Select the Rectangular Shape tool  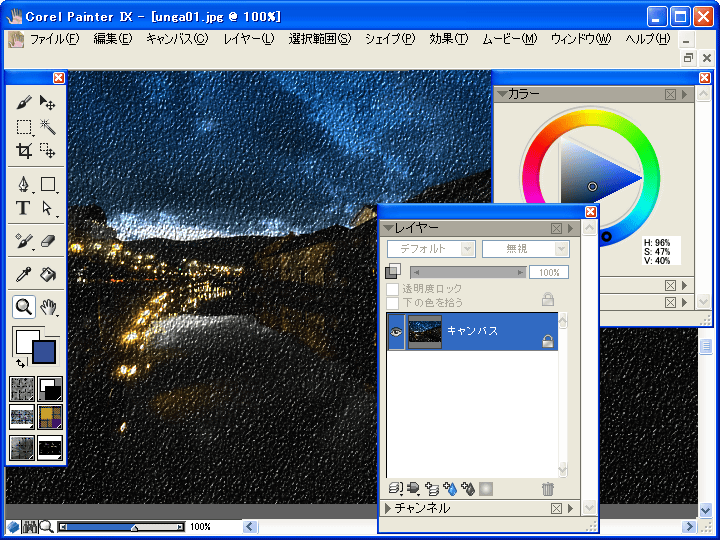click(48, 184)
